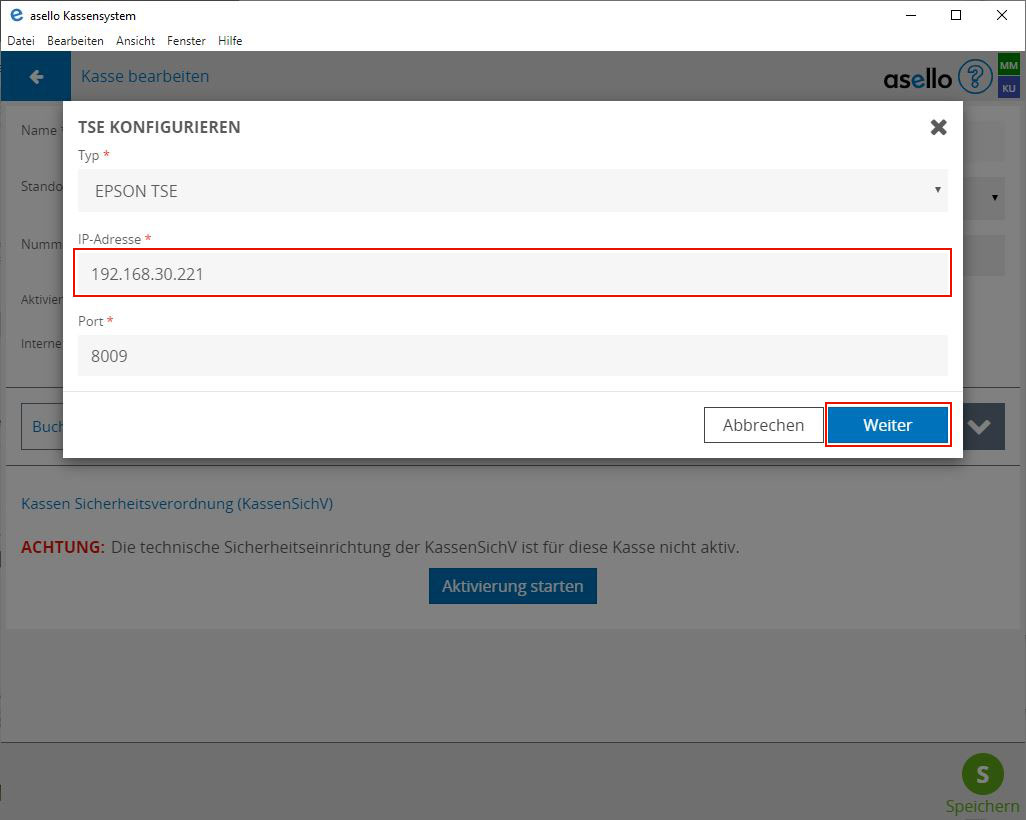Click the green Speichern save icon

coord(982,774)
